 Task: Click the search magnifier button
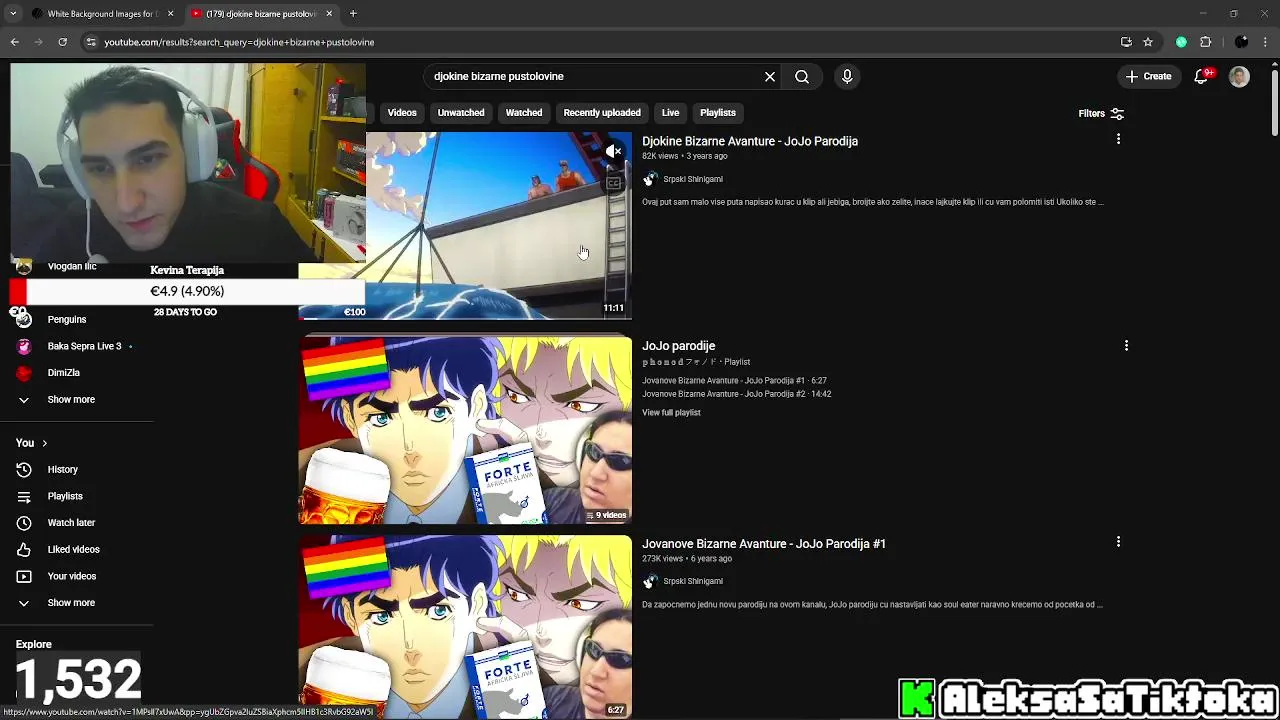click(802, 76)
